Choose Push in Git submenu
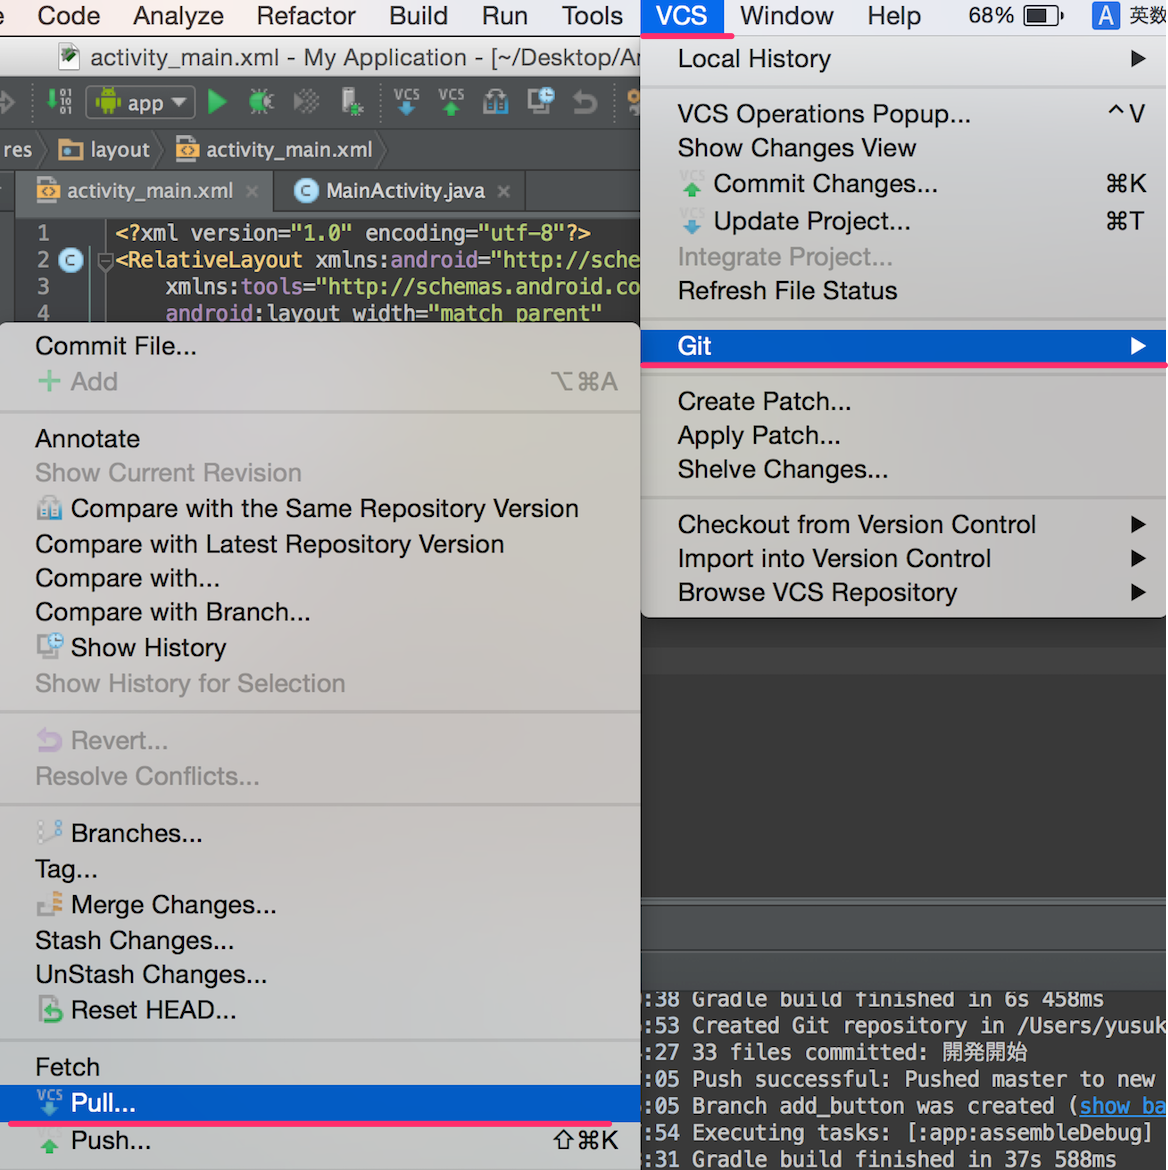Viewport: 1168px width, 1170px height. [x=319, y=1141]
